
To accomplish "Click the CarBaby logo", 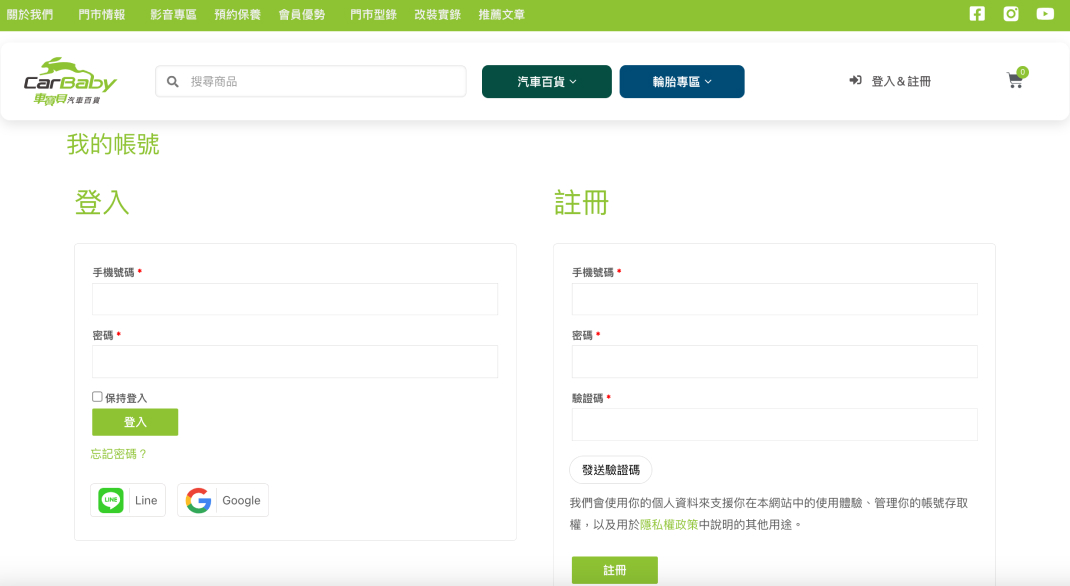I will tap(70, 81).
